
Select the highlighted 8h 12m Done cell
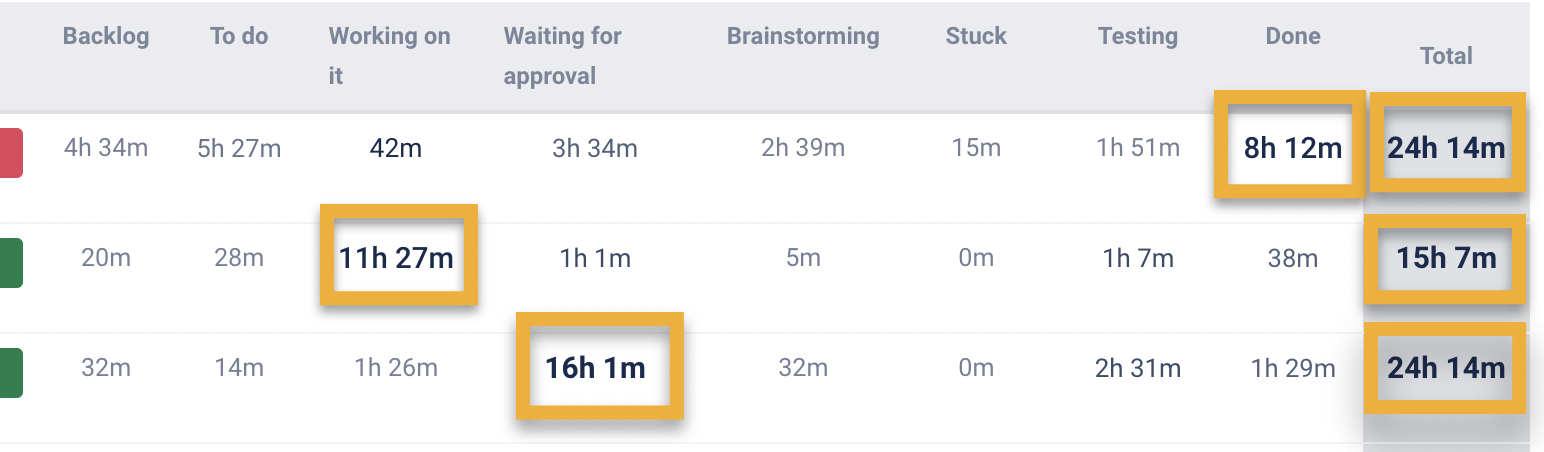click(1292, 149)
